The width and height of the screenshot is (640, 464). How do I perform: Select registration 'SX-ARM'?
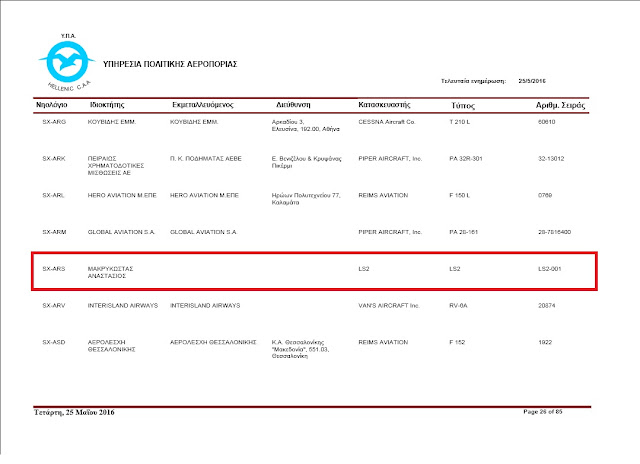point(54,232)
